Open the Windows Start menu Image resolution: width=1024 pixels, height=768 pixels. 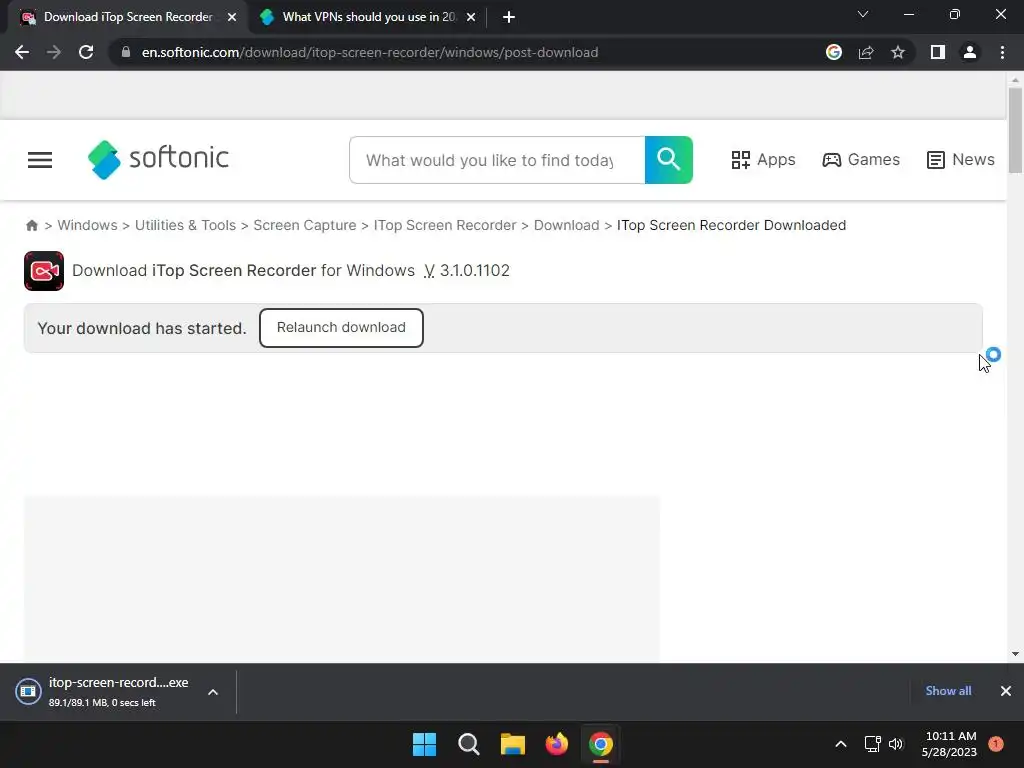(424, 744)
